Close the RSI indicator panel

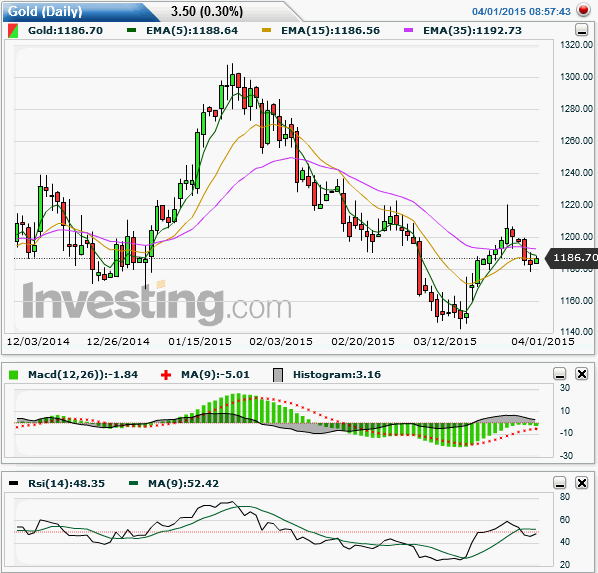(x=582, y=483)
